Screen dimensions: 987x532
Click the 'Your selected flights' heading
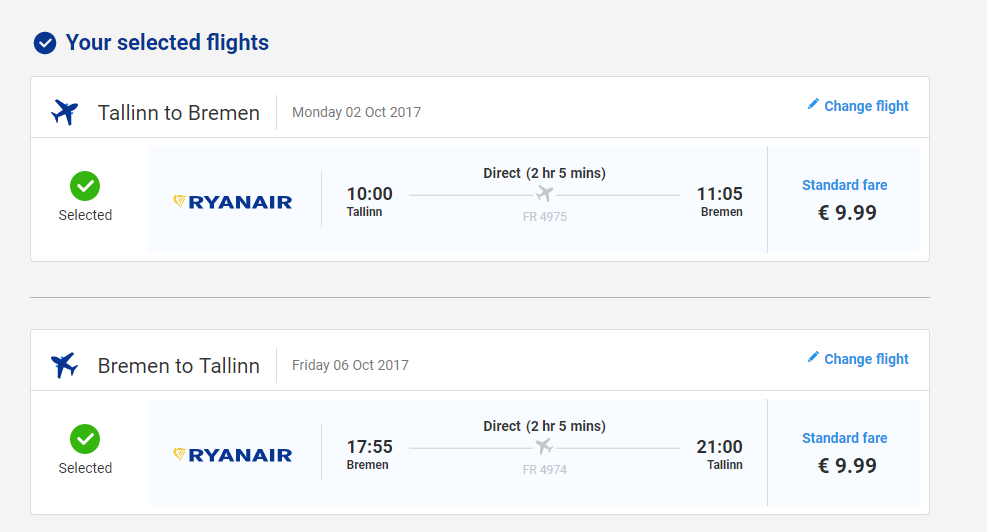(x=167, y=43)
